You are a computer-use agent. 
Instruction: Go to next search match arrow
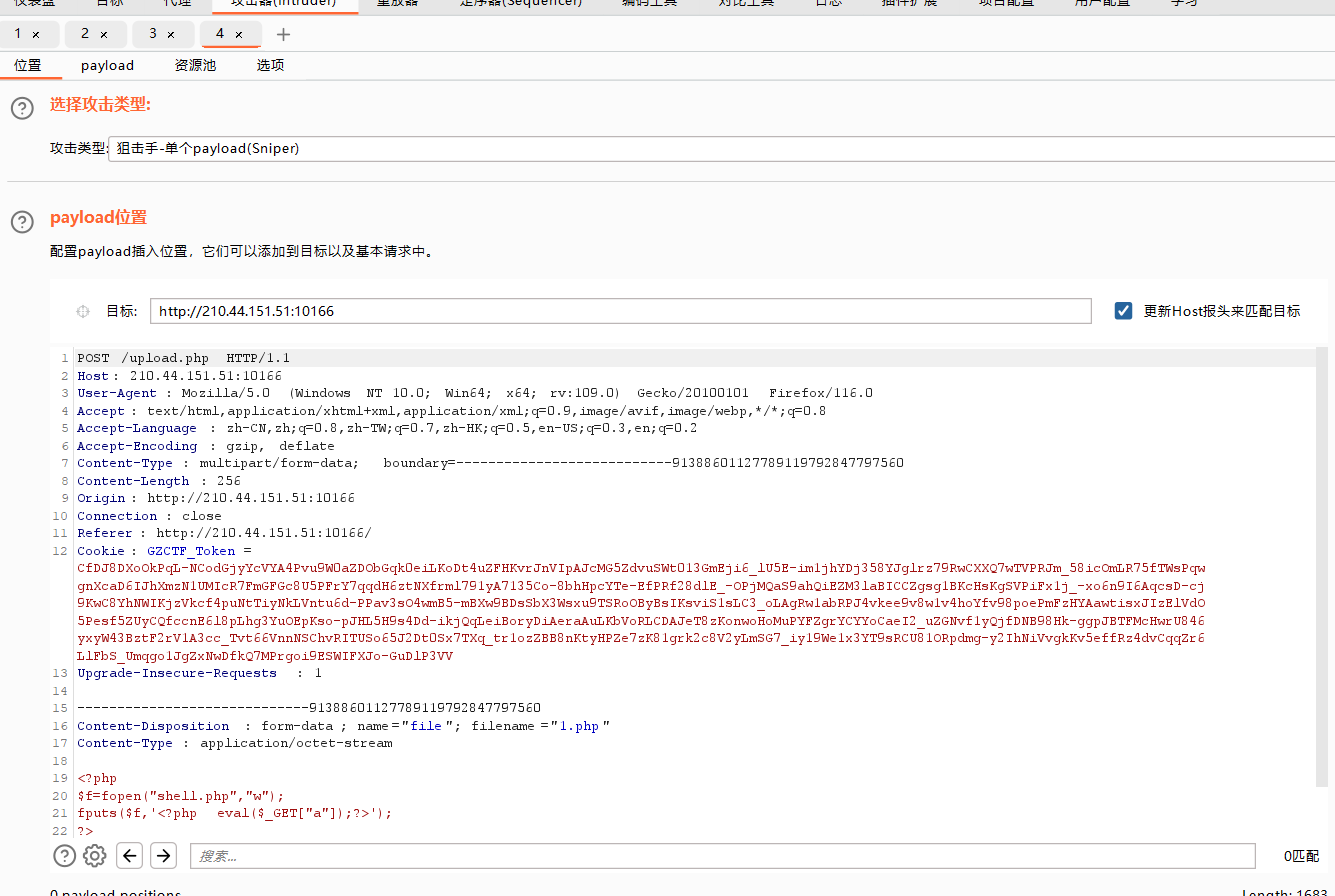point(164,855)
